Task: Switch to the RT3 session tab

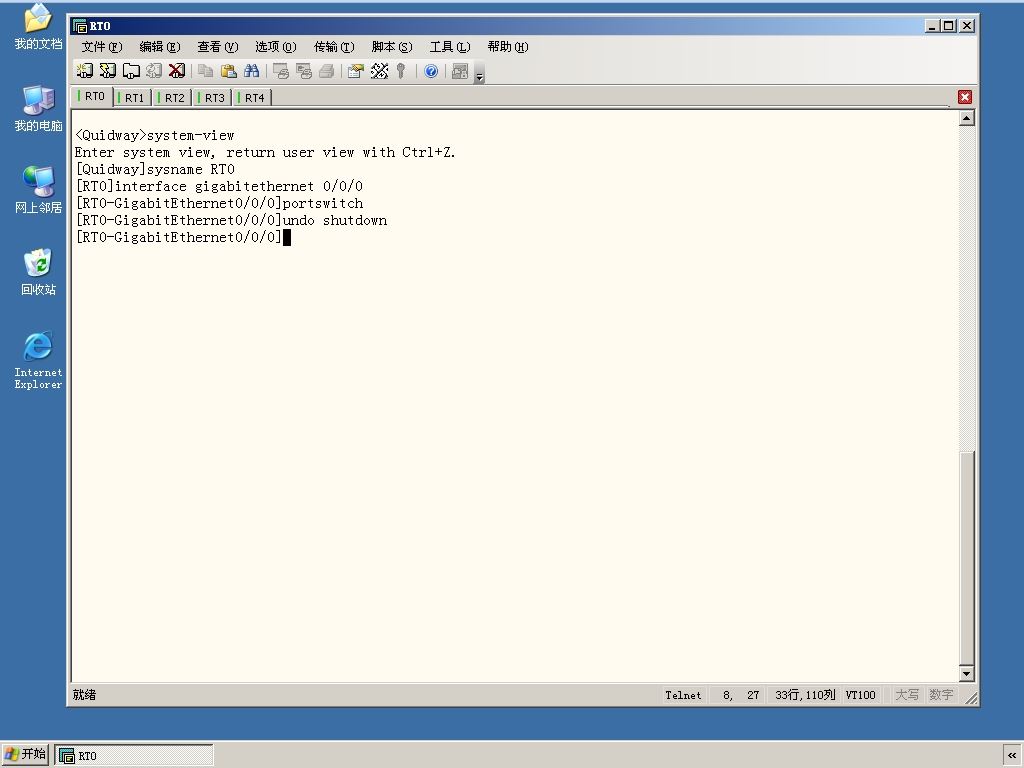Action: 213,98
